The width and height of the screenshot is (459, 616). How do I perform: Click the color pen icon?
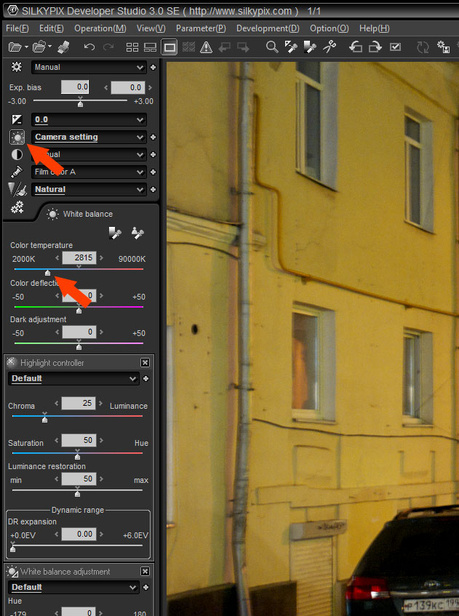pos(17,172)
